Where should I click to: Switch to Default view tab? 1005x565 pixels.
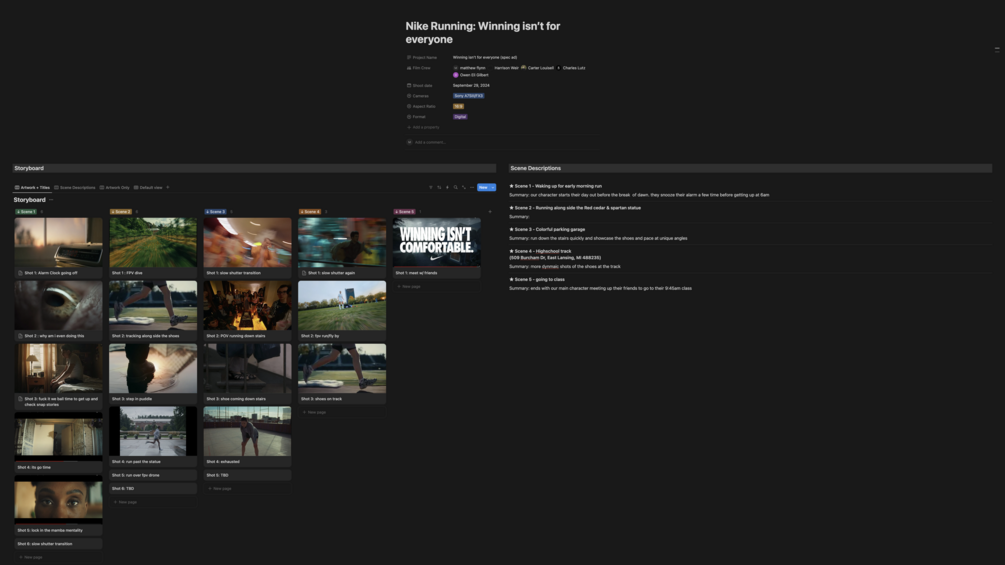click(x=148, y=188)
